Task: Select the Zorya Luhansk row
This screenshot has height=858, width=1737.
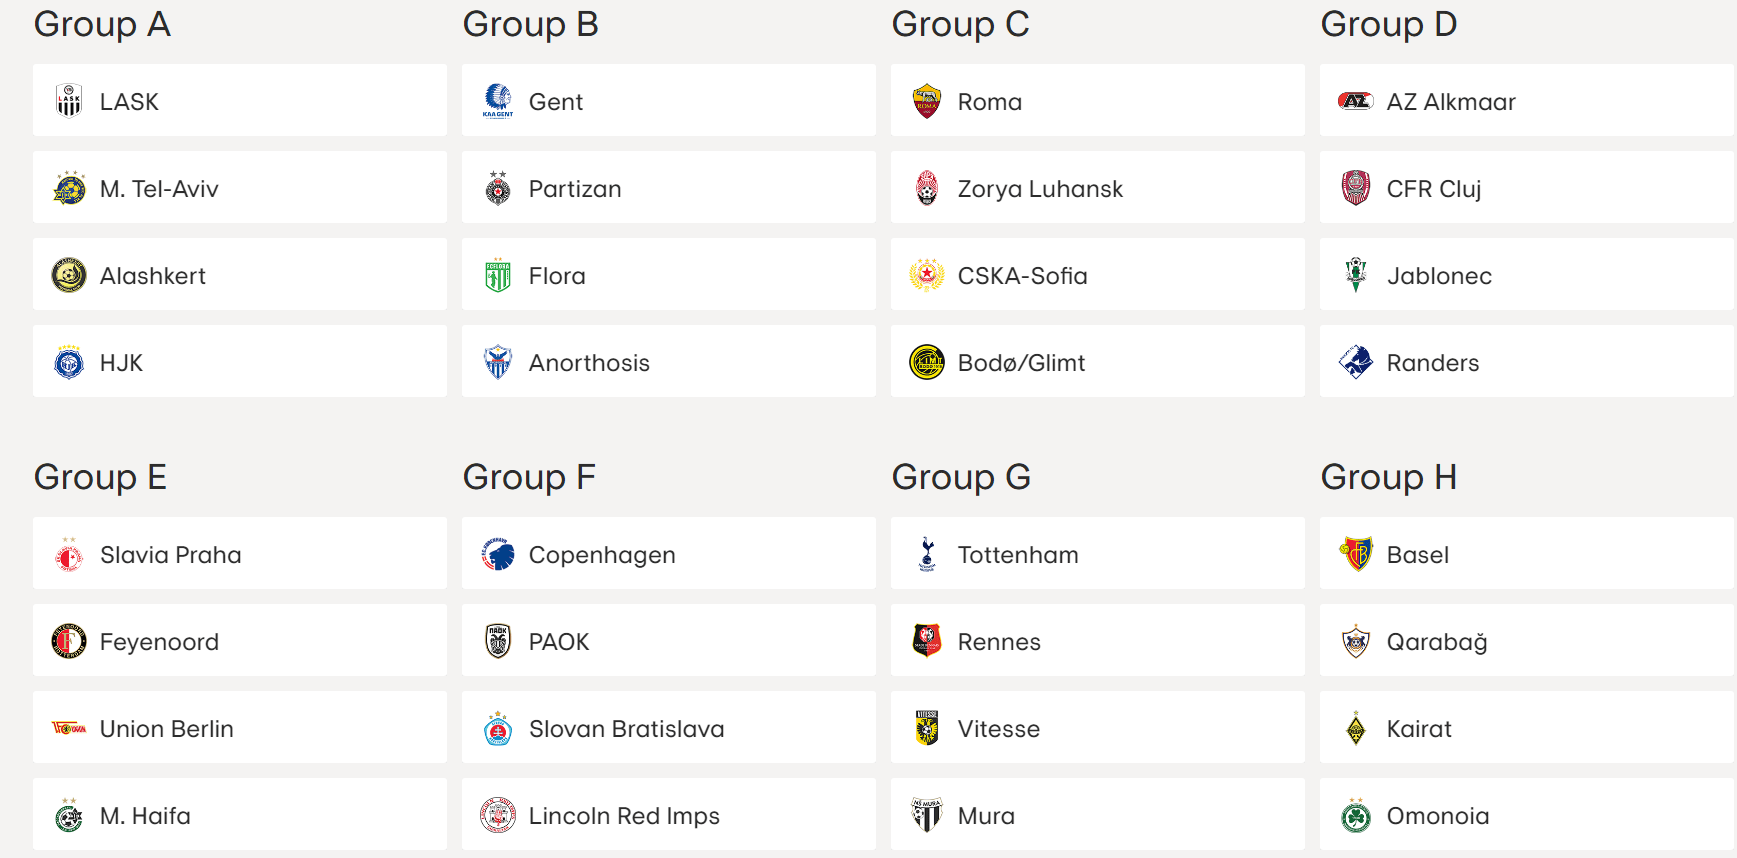Action: click(x=1097, y=188)
